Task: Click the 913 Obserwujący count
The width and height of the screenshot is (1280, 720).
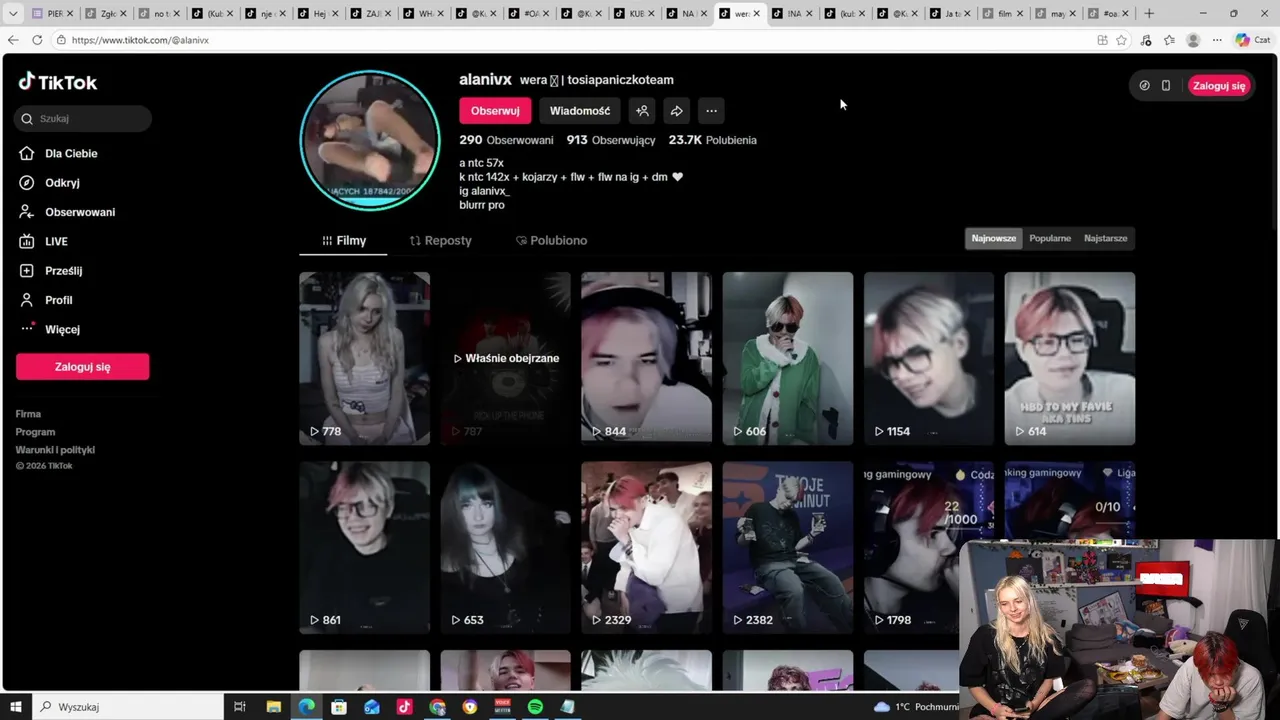Action: (611, 140)
